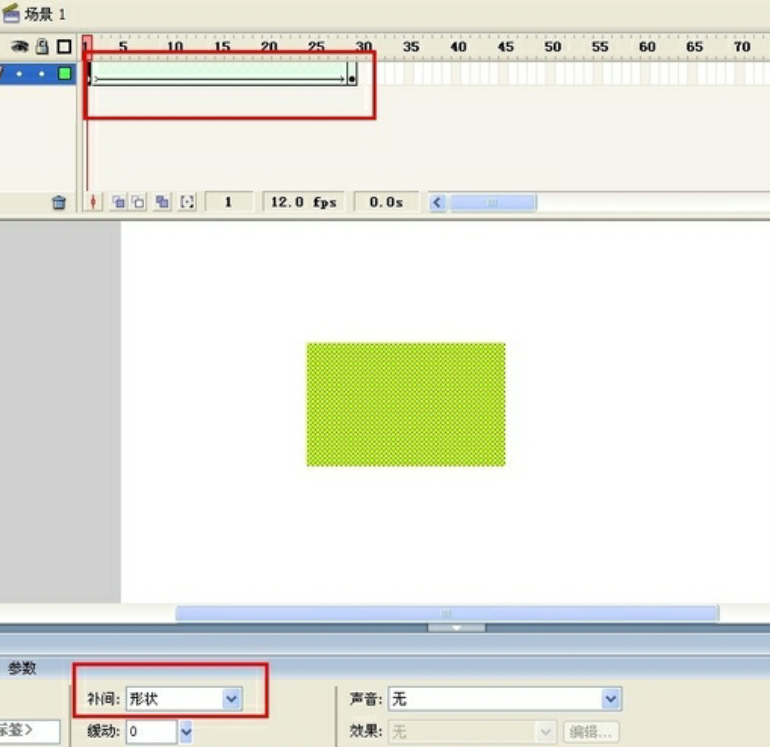Click the center frame button below timeline
Image resolution: width=770 pixels, height=747 pixels.
coord(94,202)
